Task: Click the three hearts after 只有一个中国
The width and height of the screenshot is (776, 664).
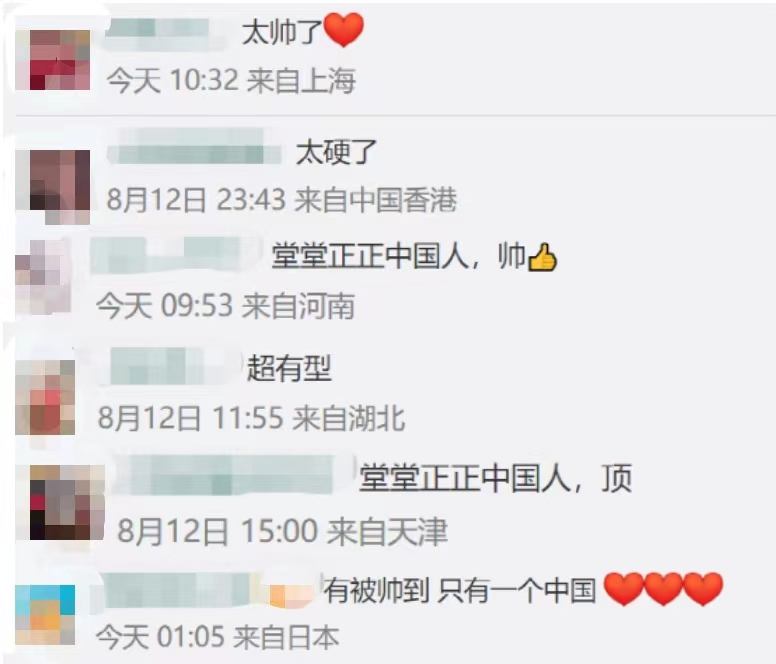Action: tap(663, 589)
